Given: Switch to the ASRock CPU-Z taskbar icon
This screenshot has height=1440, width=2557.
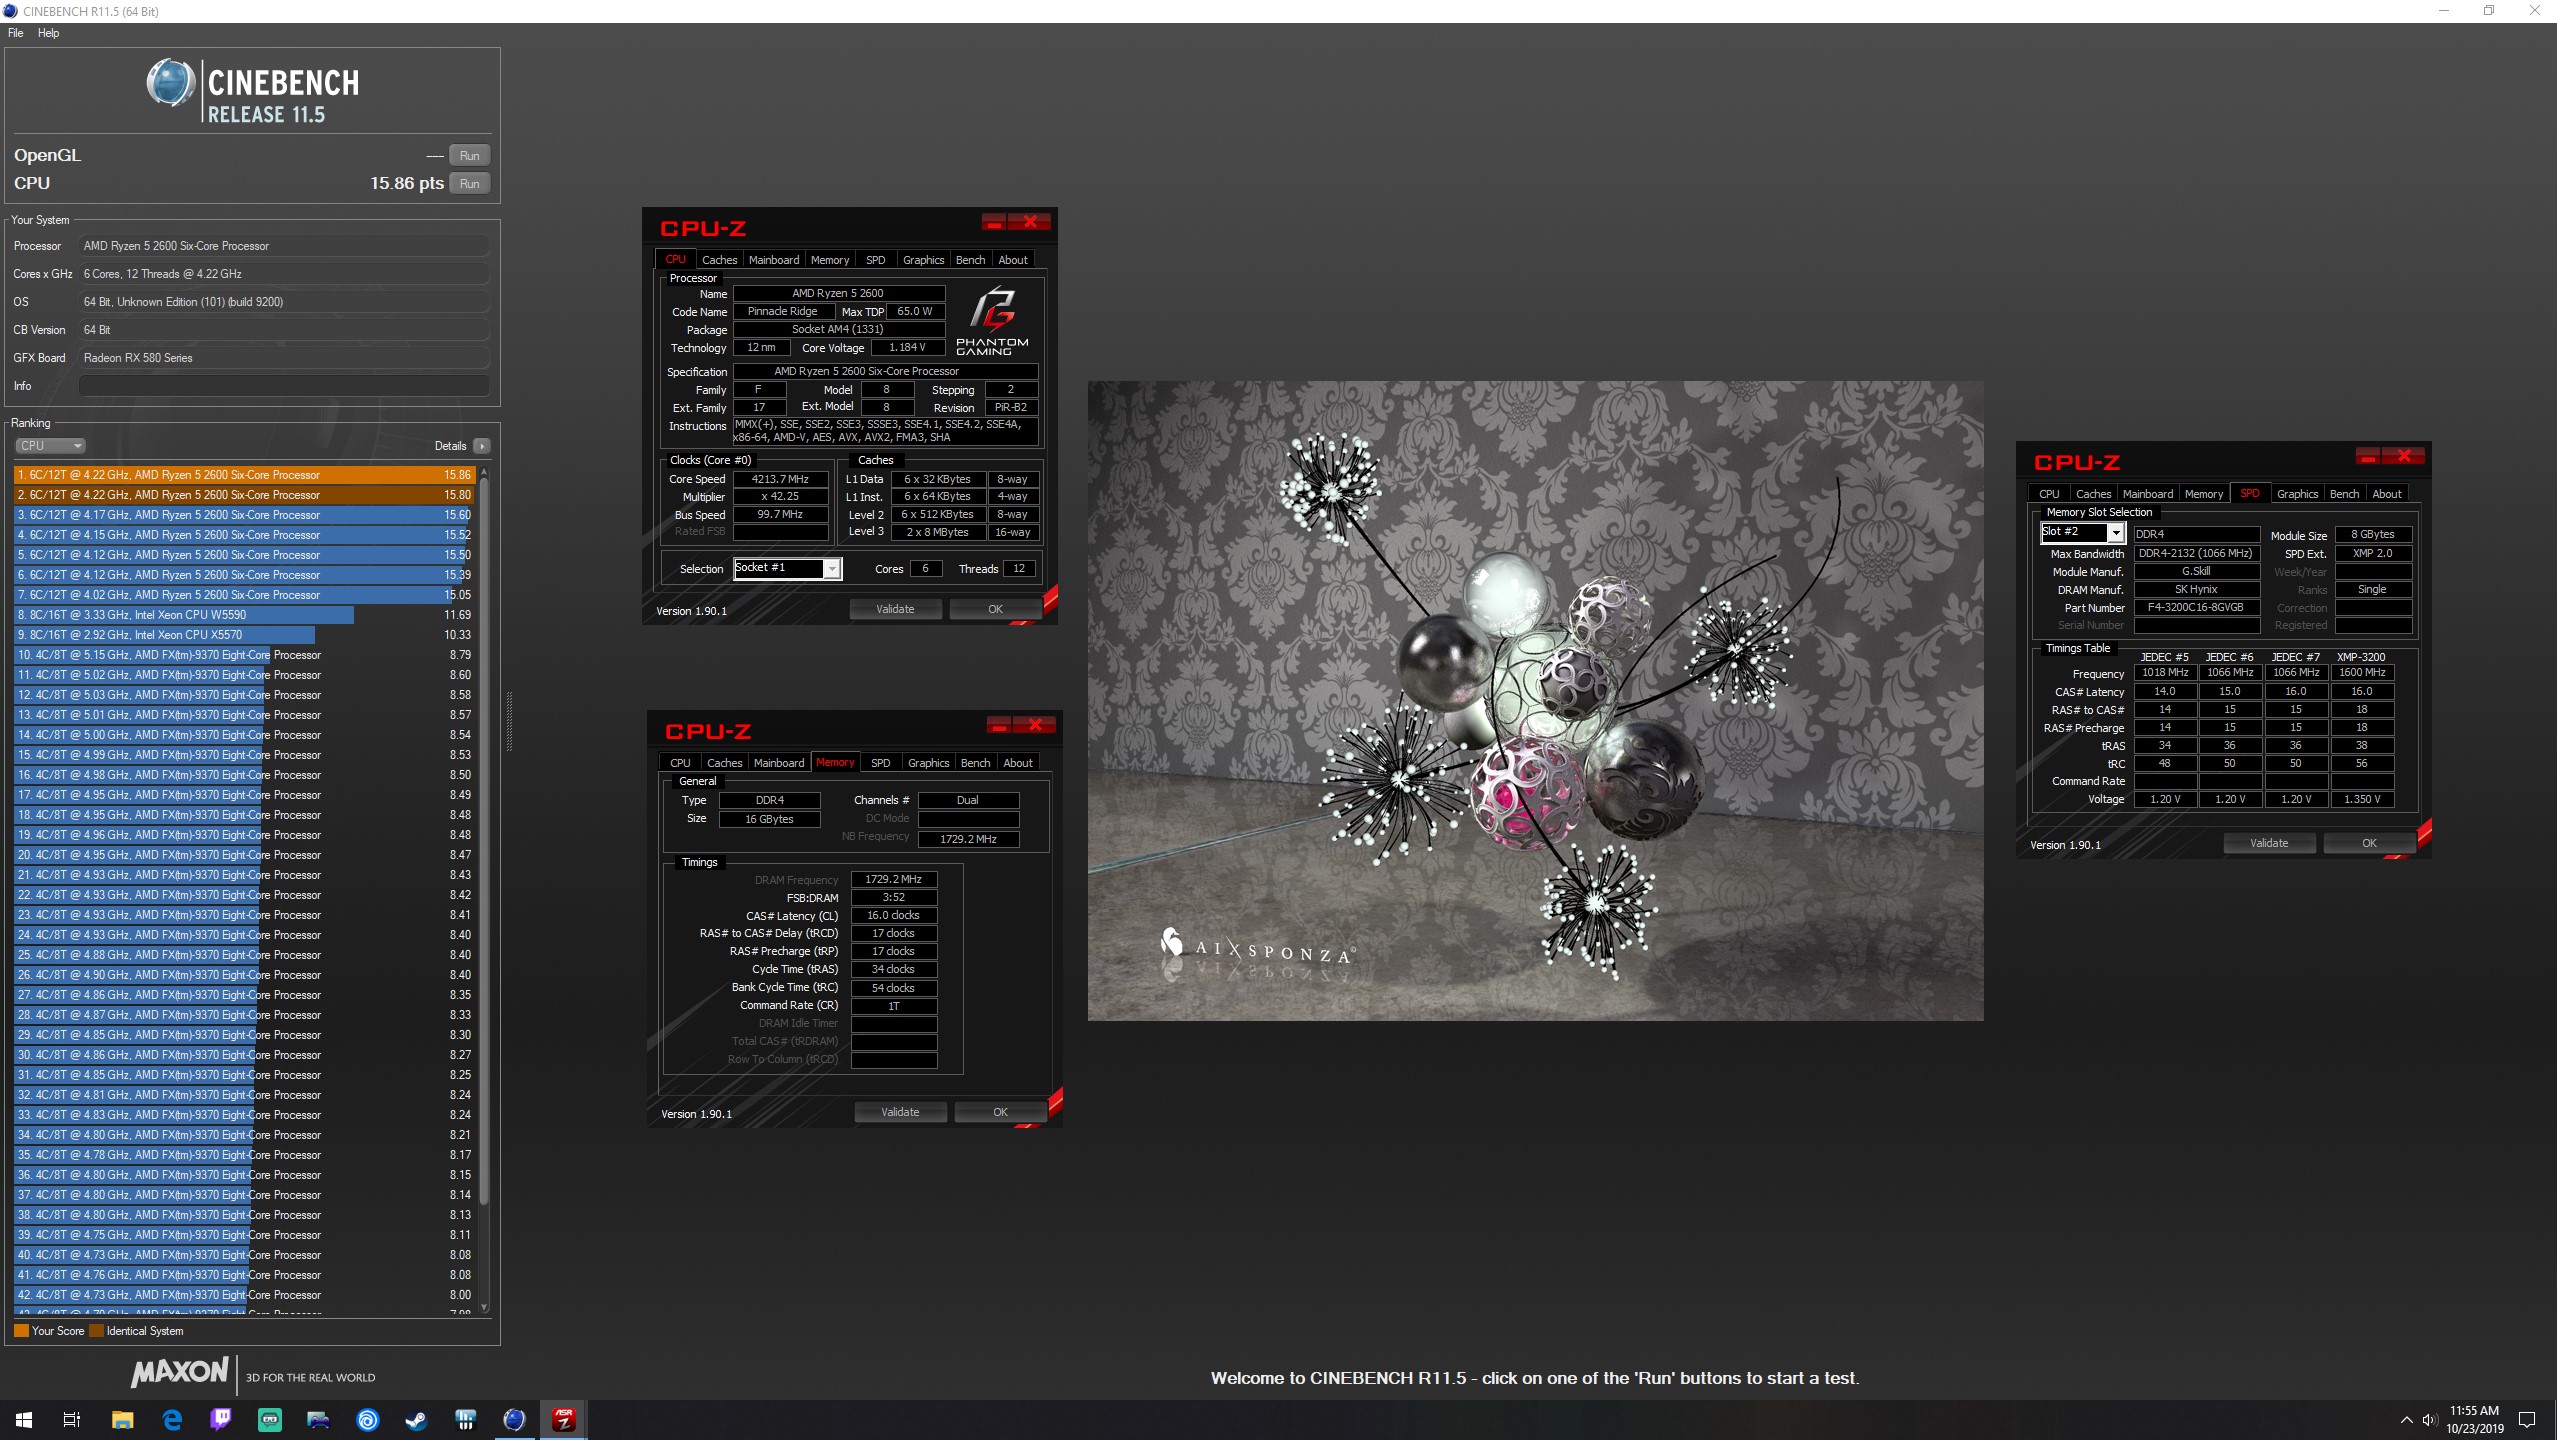Looking at the screenshot, I should 564,1419.
